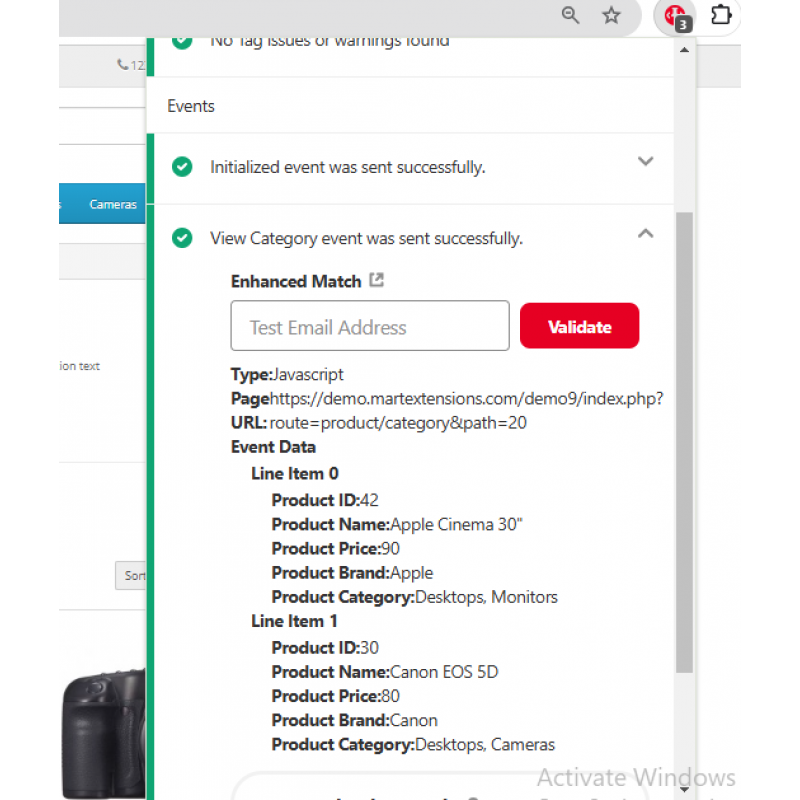The height and width of the screenshot is (800, 800).
Task: Click inside the Test Email Address field
Action: pyautogui.click(x=370, y=326)
